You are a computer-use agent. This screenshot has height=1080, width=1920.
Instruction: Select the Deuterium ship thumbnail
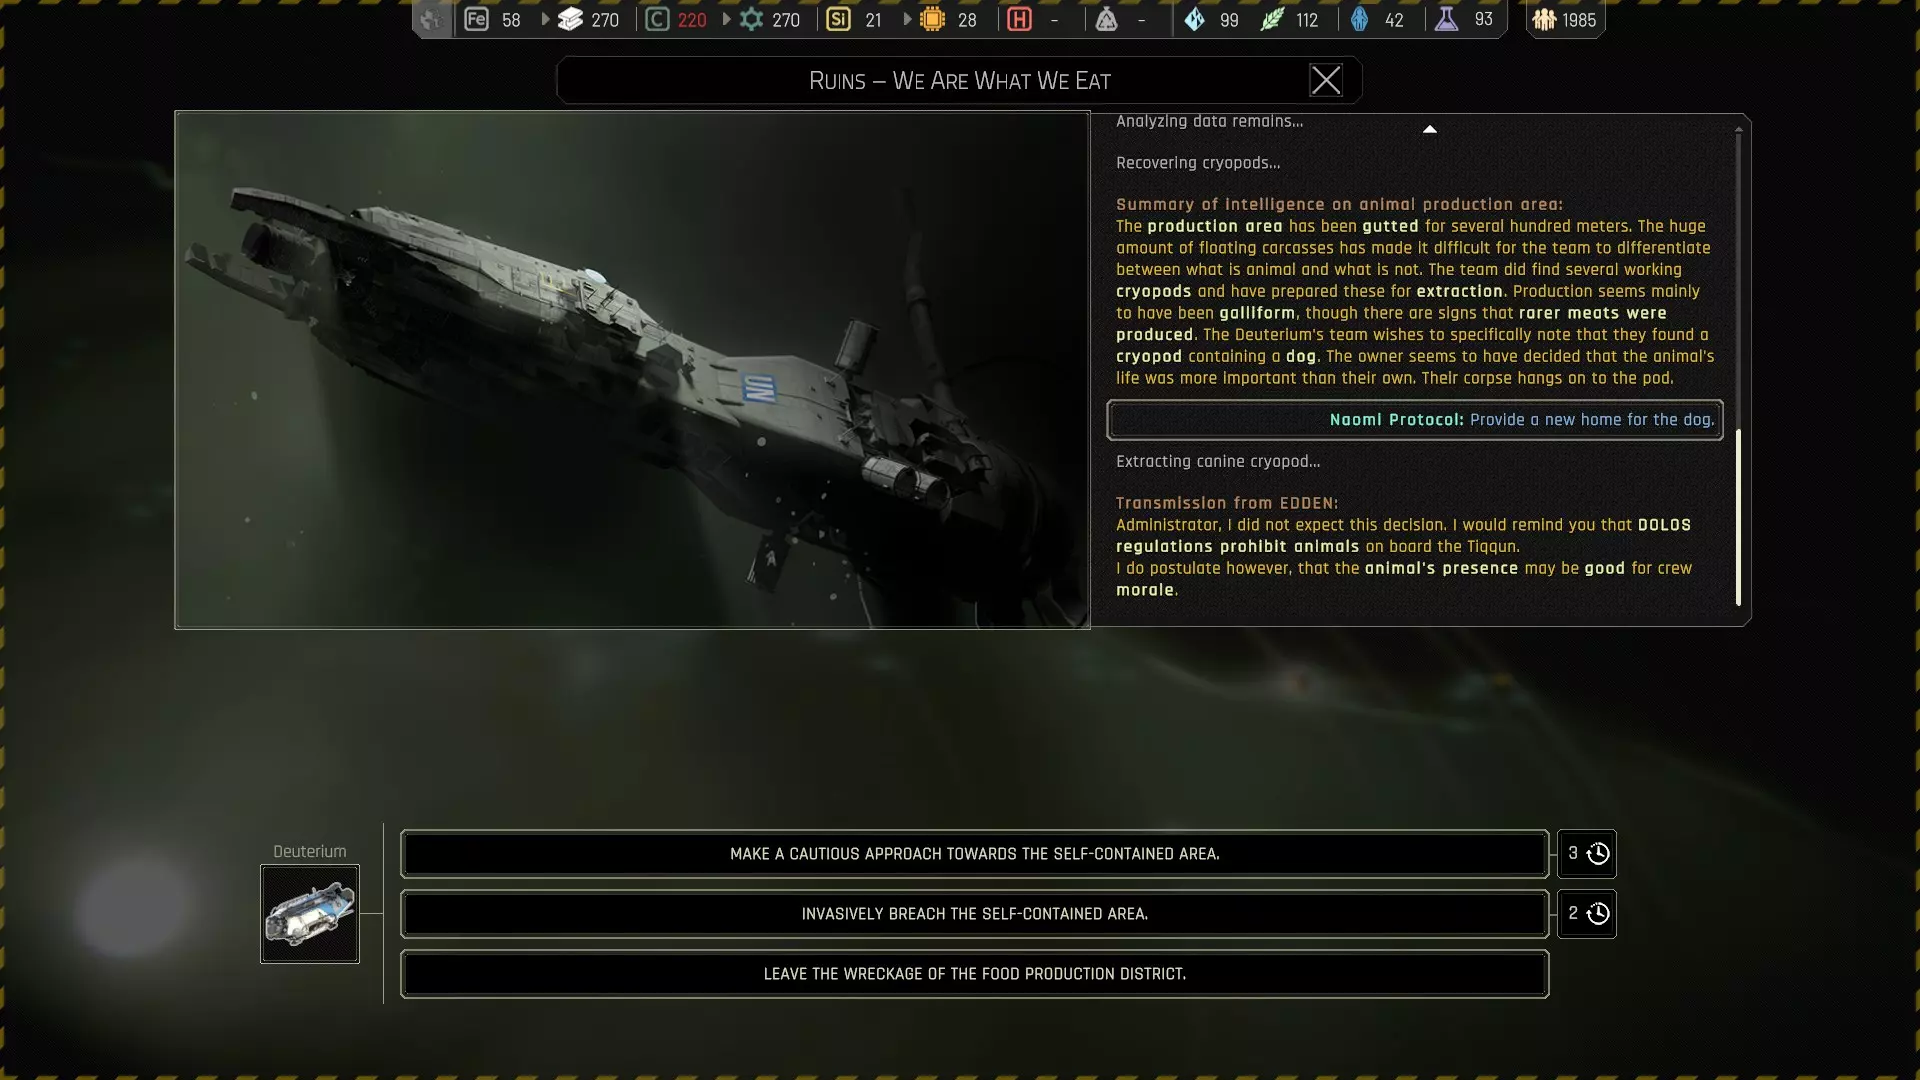310,913
